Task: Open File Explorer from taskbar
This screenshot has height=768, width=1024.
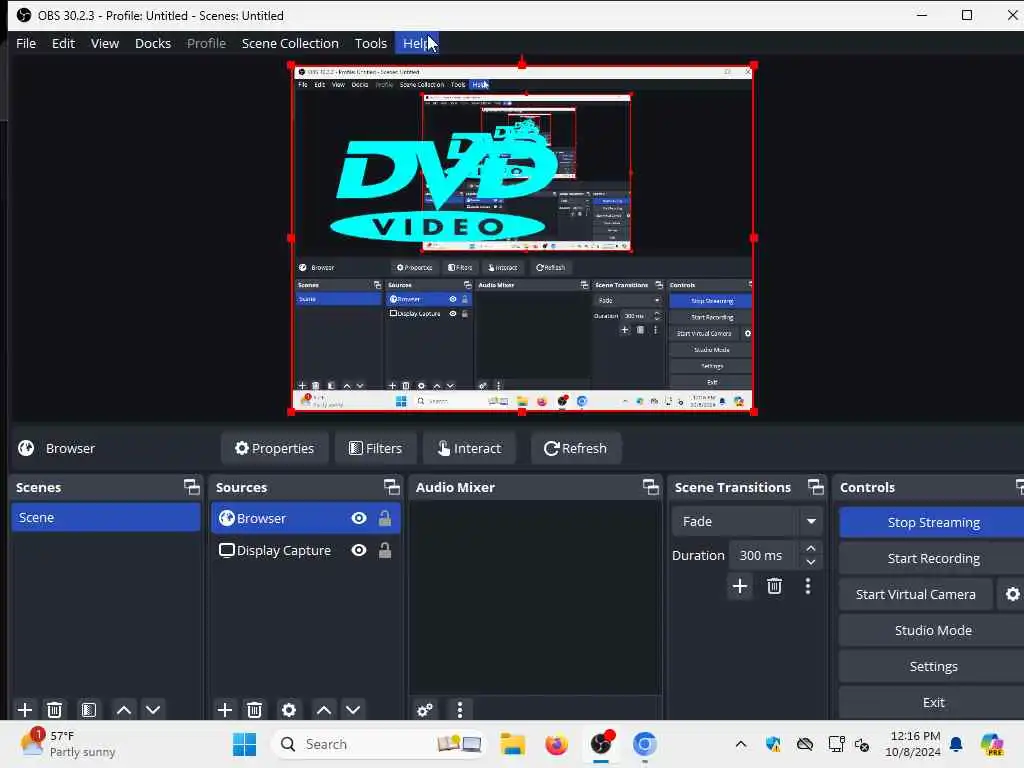Action: pos(513,744)
